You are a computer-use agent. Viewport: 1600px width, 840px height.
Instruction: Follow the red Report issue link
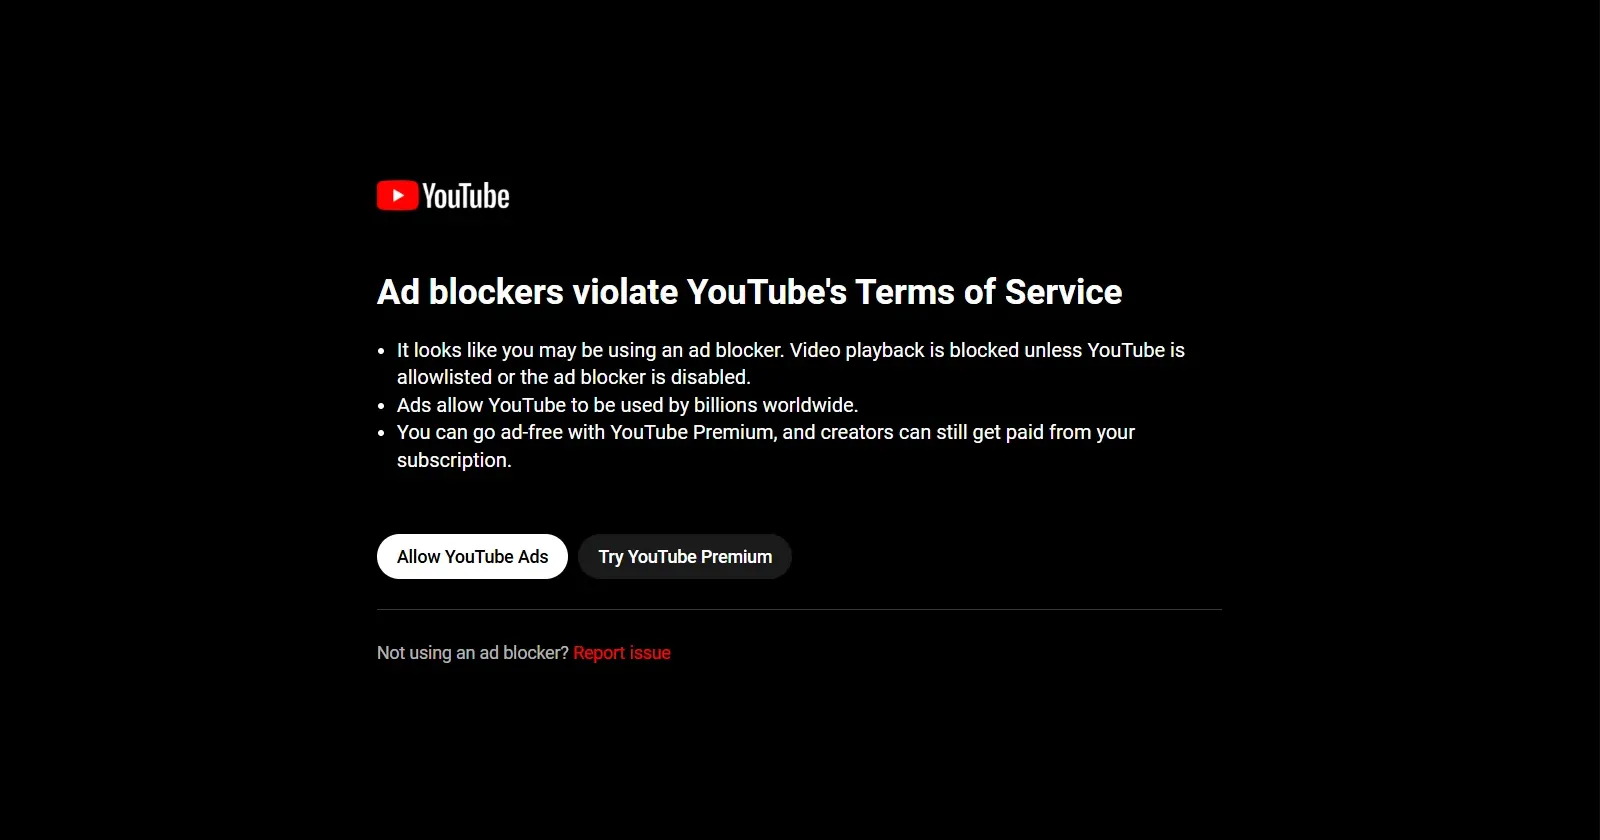(622, 653)
